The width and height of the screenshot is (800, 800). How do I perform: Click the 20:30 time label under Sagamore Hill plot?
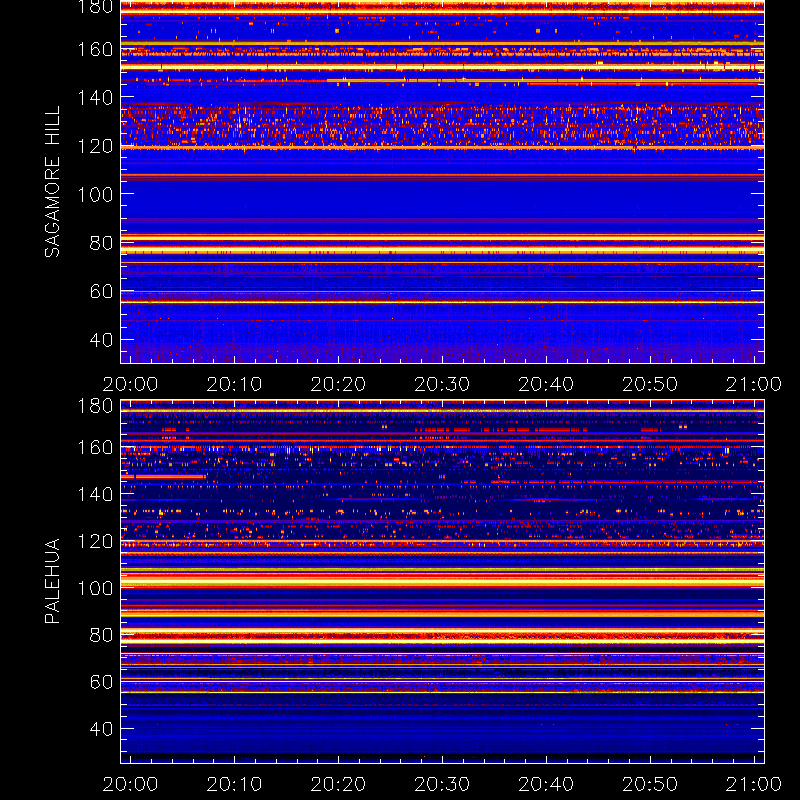[442, 384]
